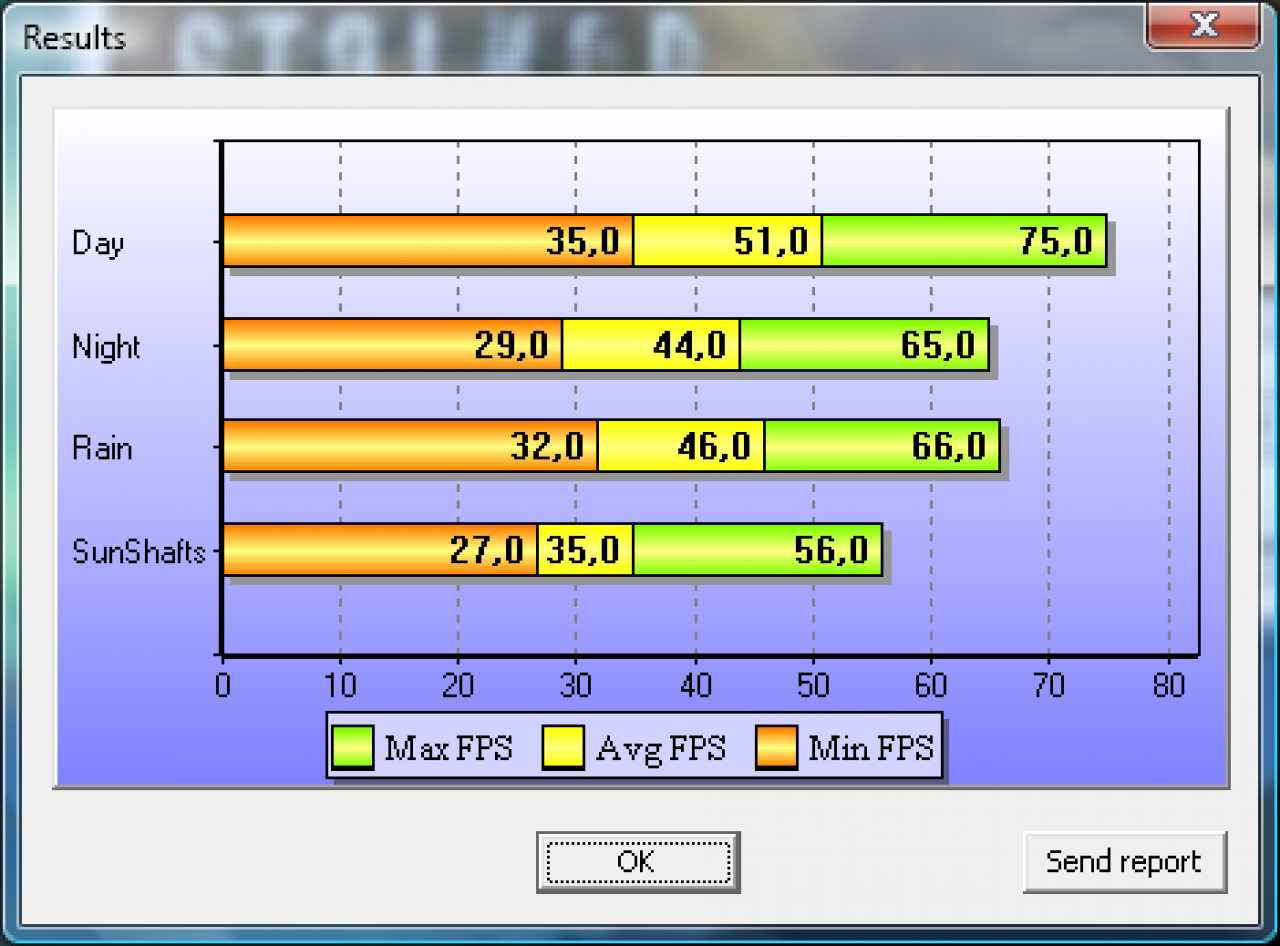Click the Send report button

(1124, 861)
